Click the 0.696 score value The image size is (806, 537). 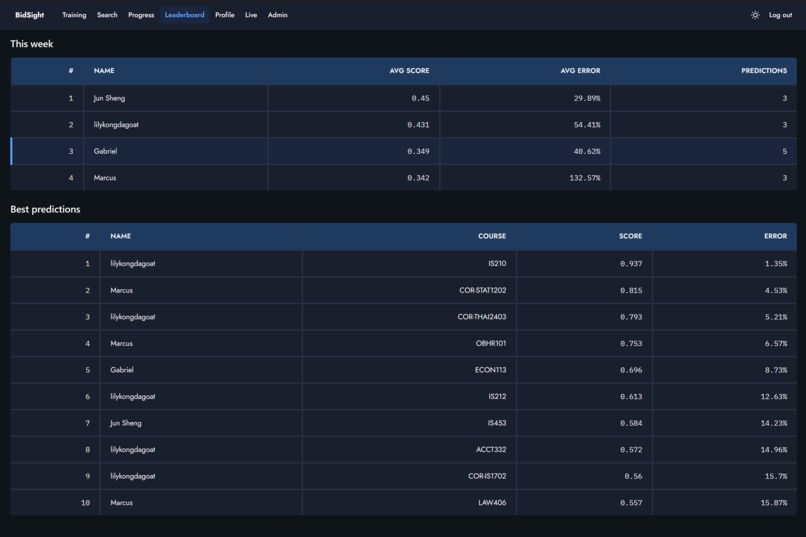pos(631,370)
